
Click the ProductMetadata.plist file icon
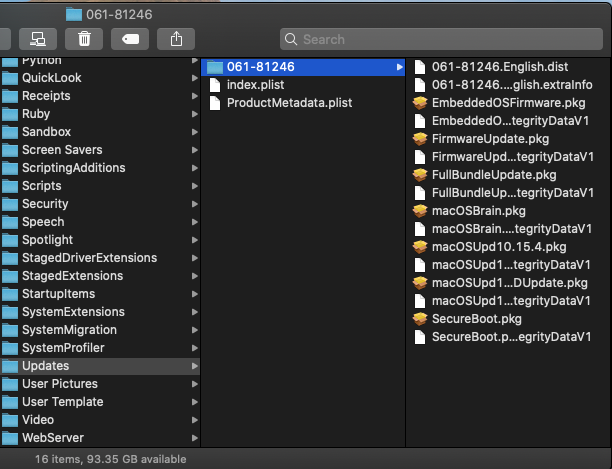215,103
